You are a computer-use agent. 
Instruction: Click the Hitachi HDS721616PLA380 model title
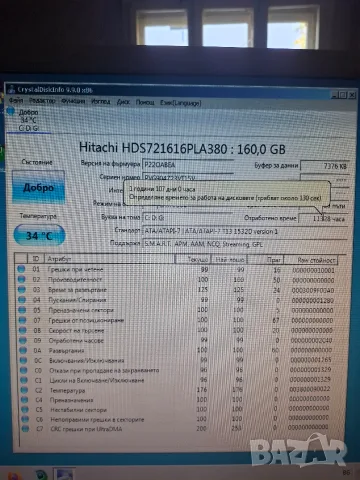pyautogui.click(x=182, y=148)
